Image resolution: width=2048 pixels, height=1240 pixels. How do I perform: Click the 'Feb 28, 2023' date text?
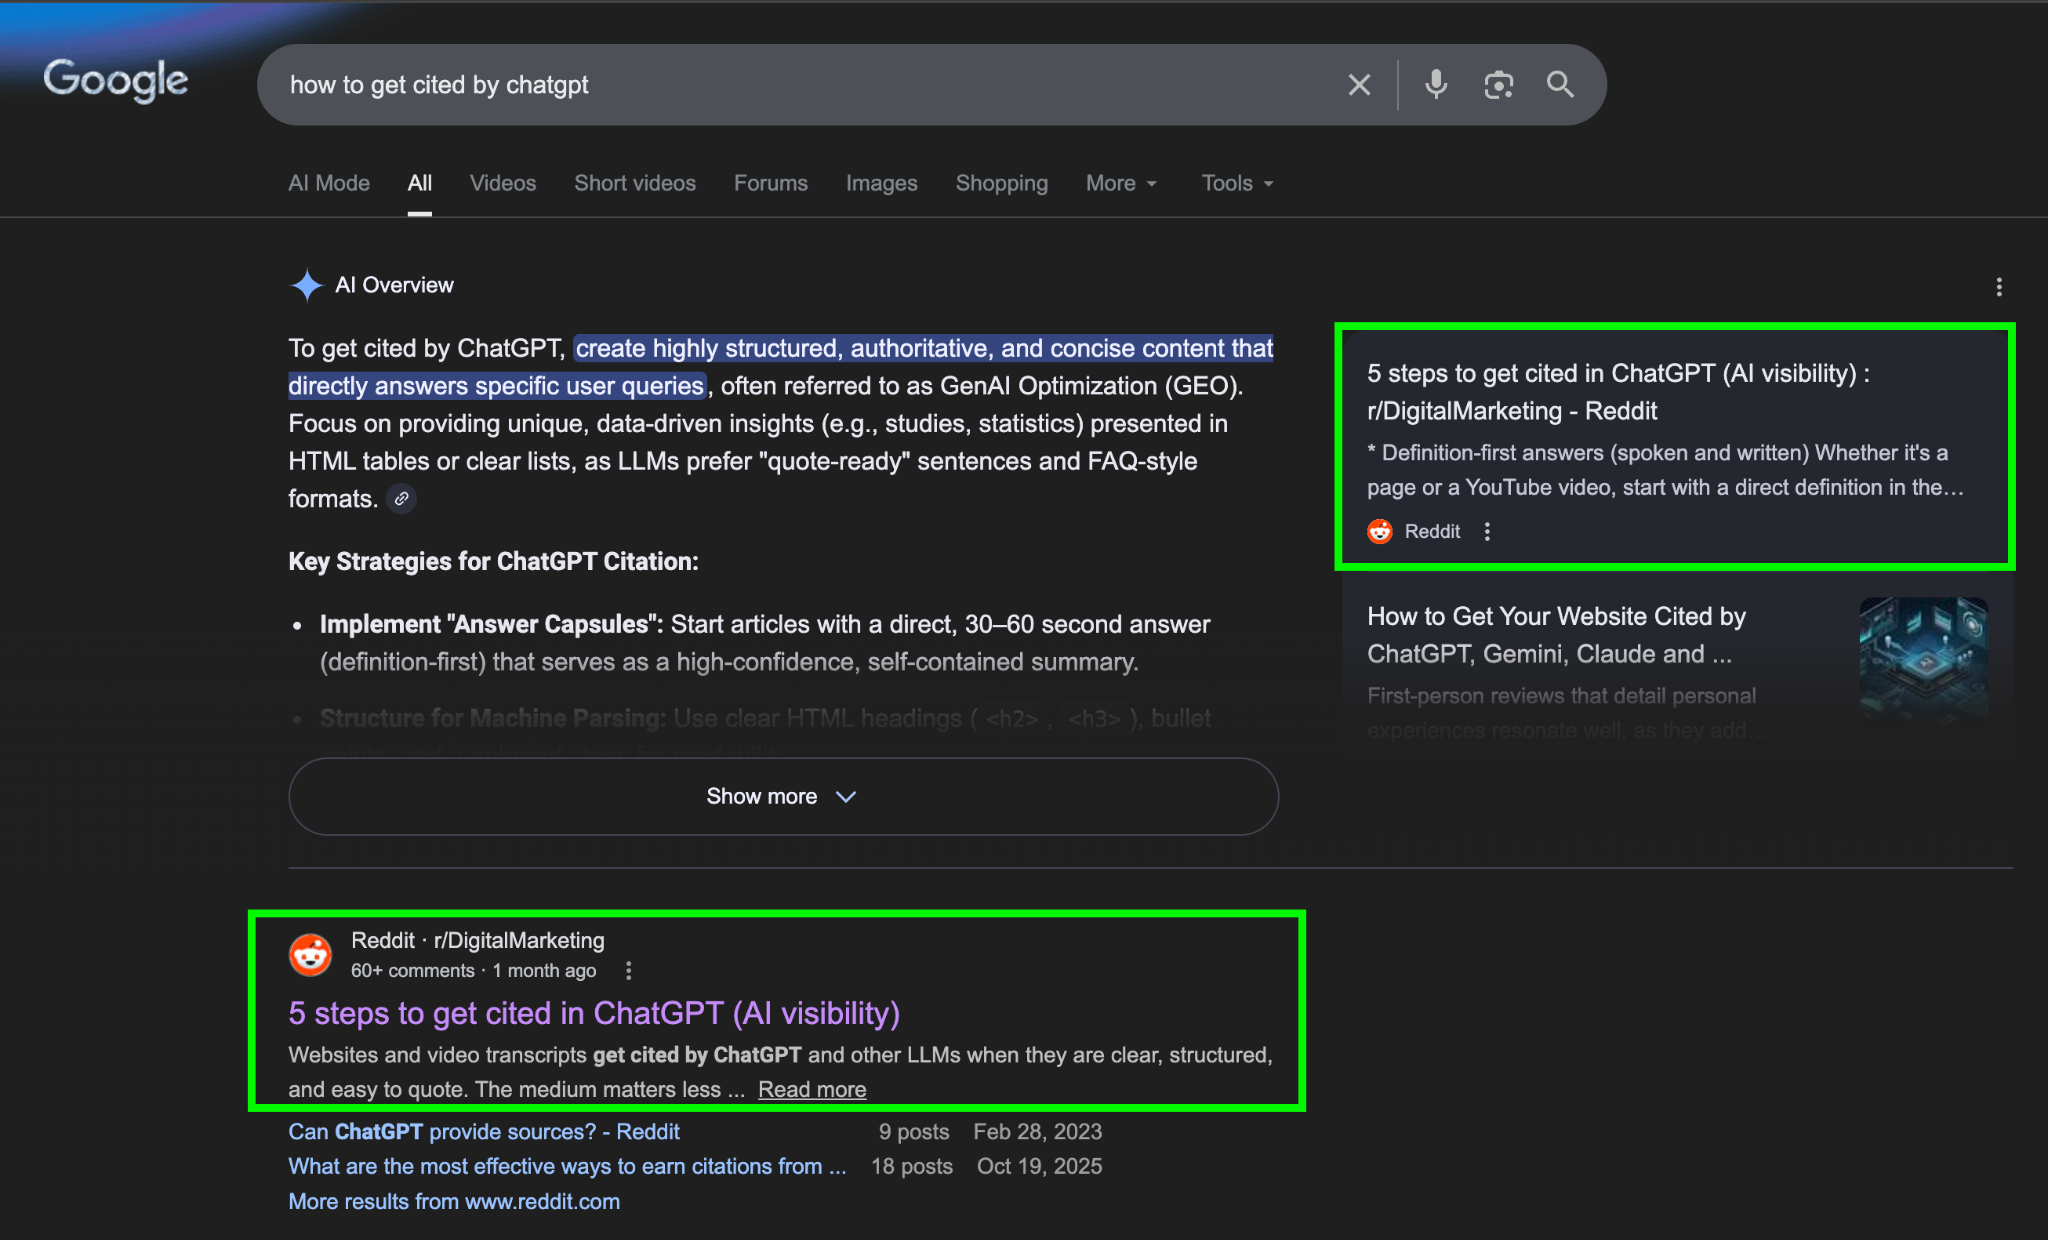[1038, 1131]
